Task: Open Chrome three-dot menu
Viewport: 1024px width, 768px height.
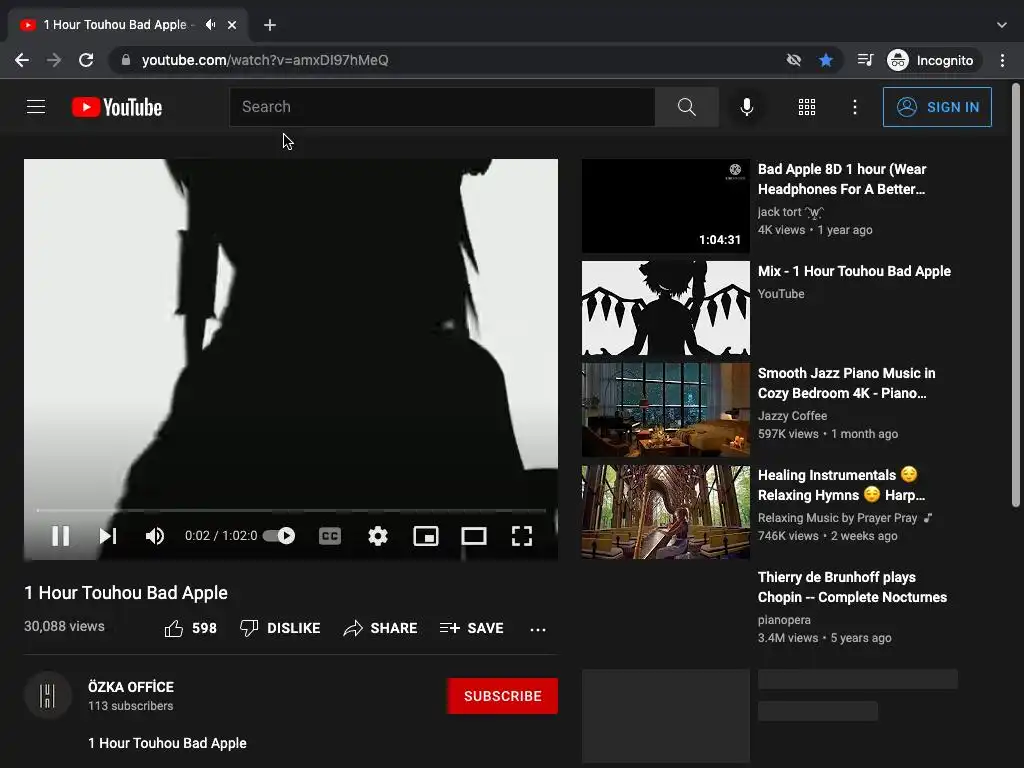Action: [x=1002, y=60]
